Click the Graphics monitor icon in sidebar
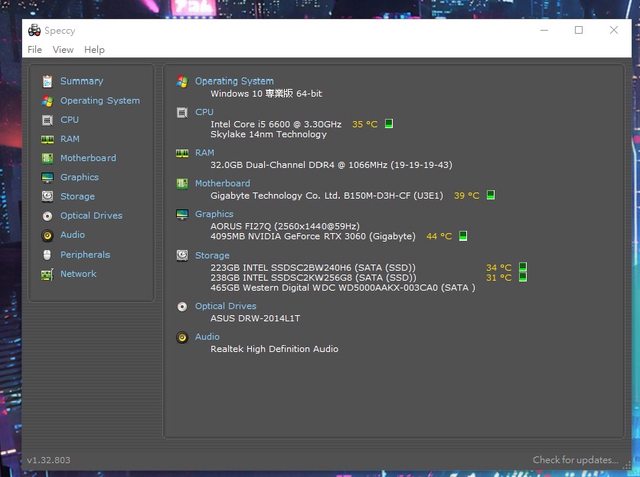 pos(47,178)
